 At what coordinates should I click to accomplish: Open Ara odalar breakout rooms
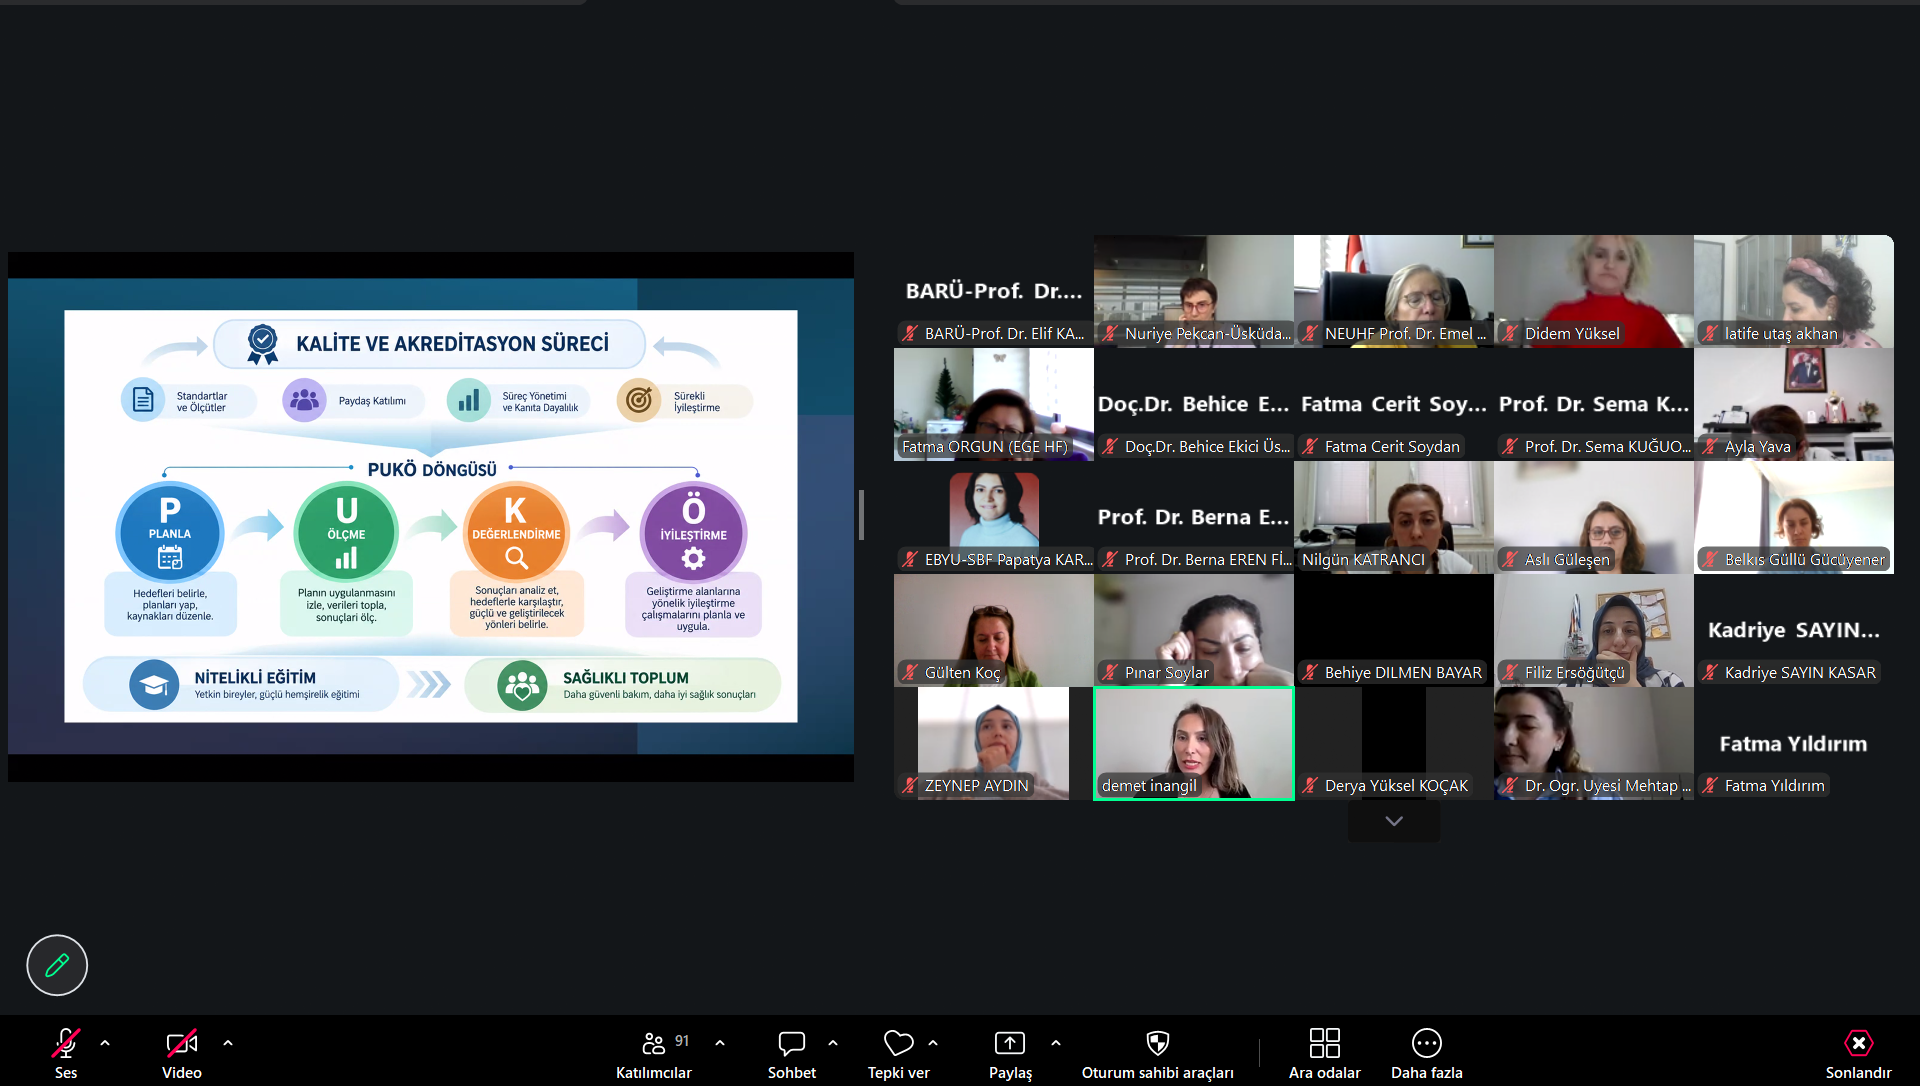(1325, 1053)
